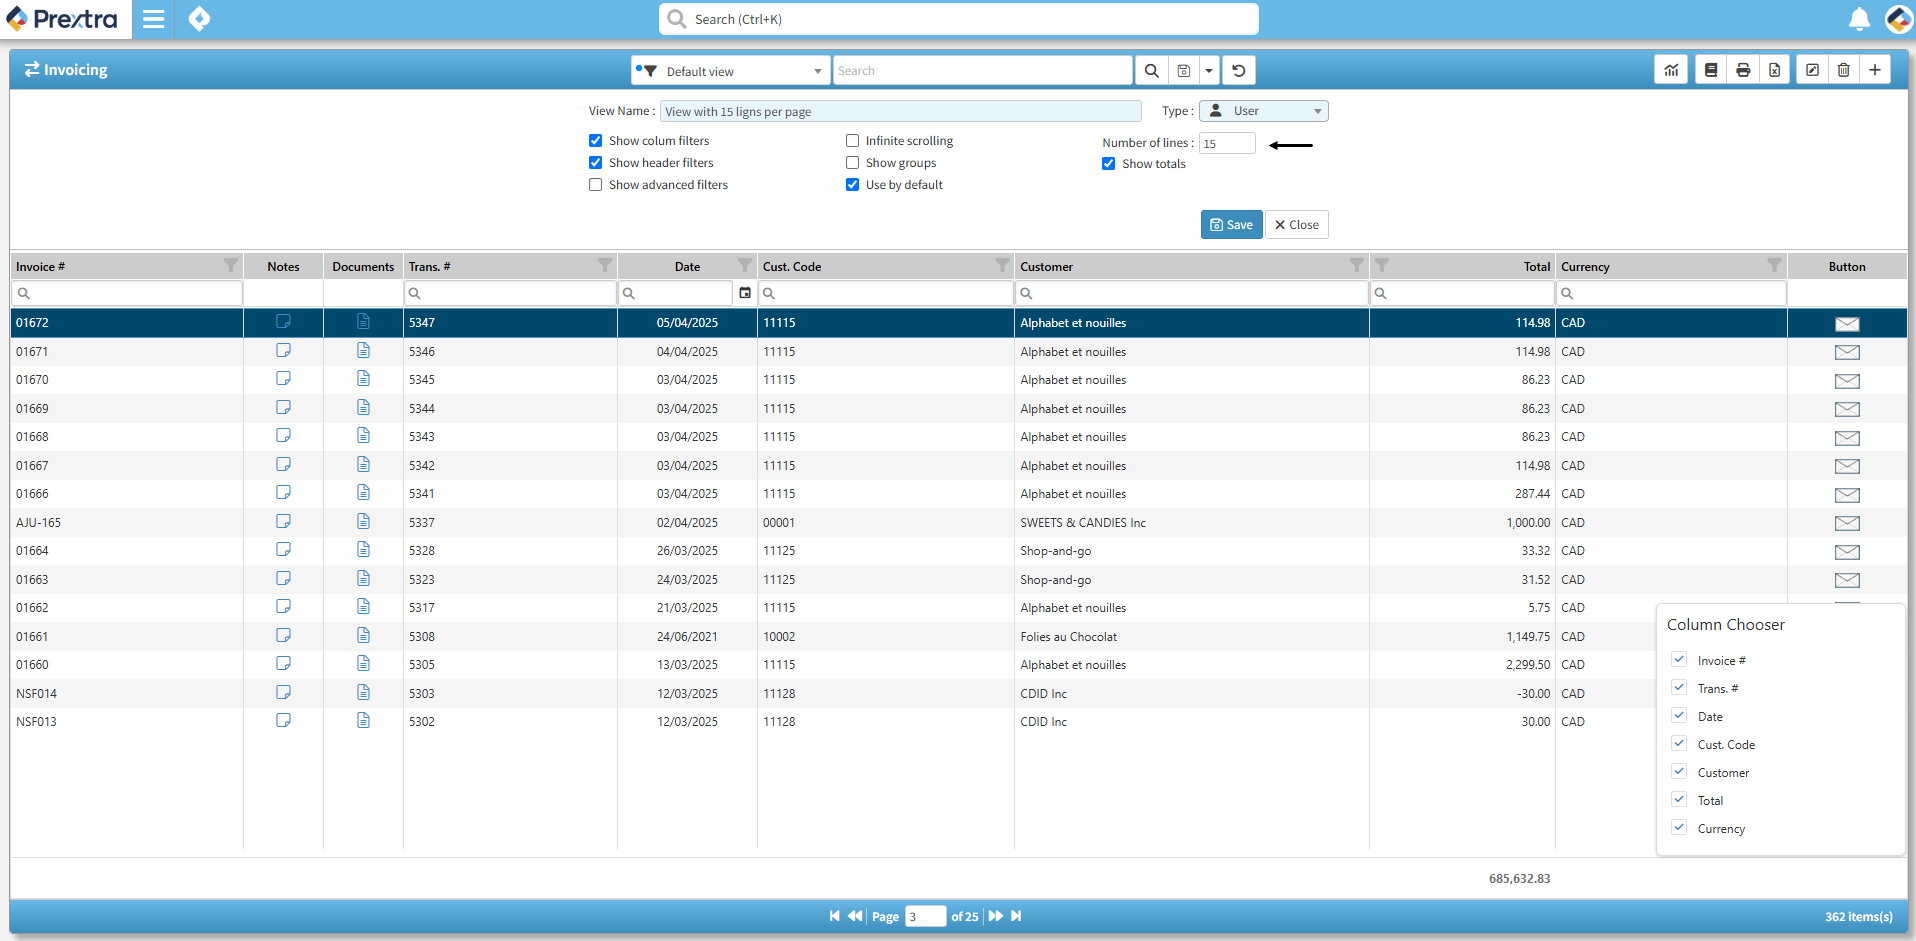Toggle Use by default checkbox
1916x941 pixels.
tap(852, 185)
